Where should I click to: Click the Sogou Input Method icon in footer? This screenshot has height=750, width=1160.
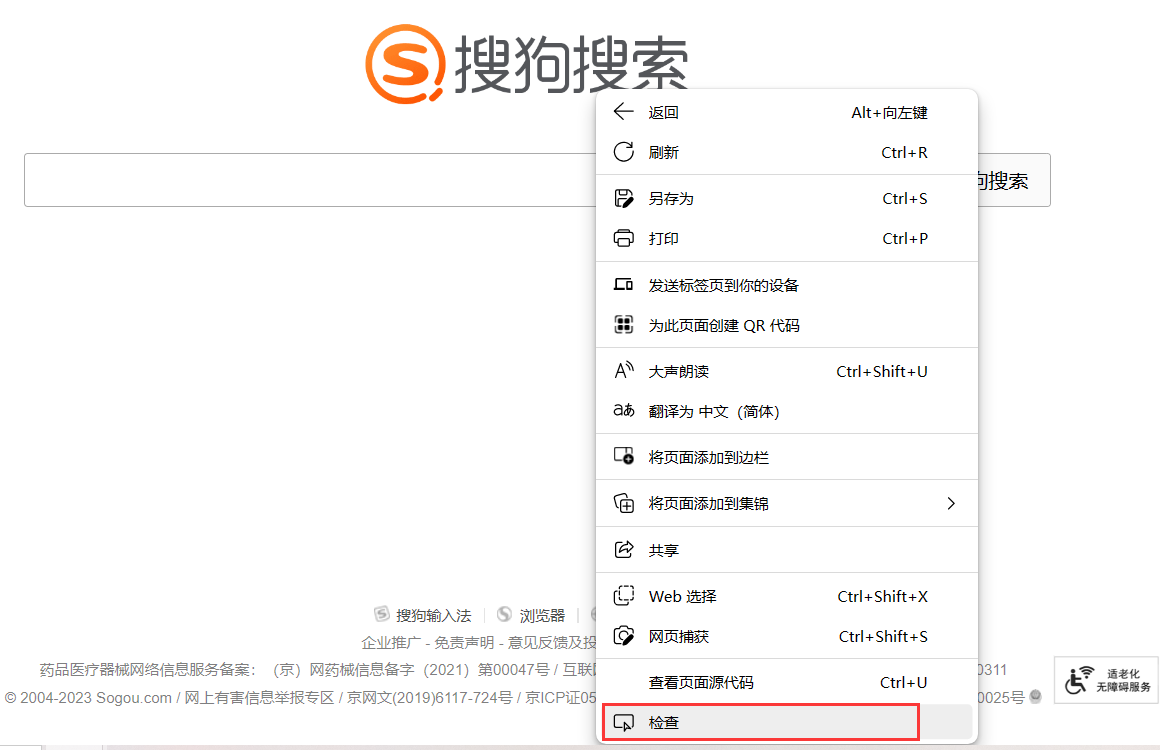tap(382, 614)
